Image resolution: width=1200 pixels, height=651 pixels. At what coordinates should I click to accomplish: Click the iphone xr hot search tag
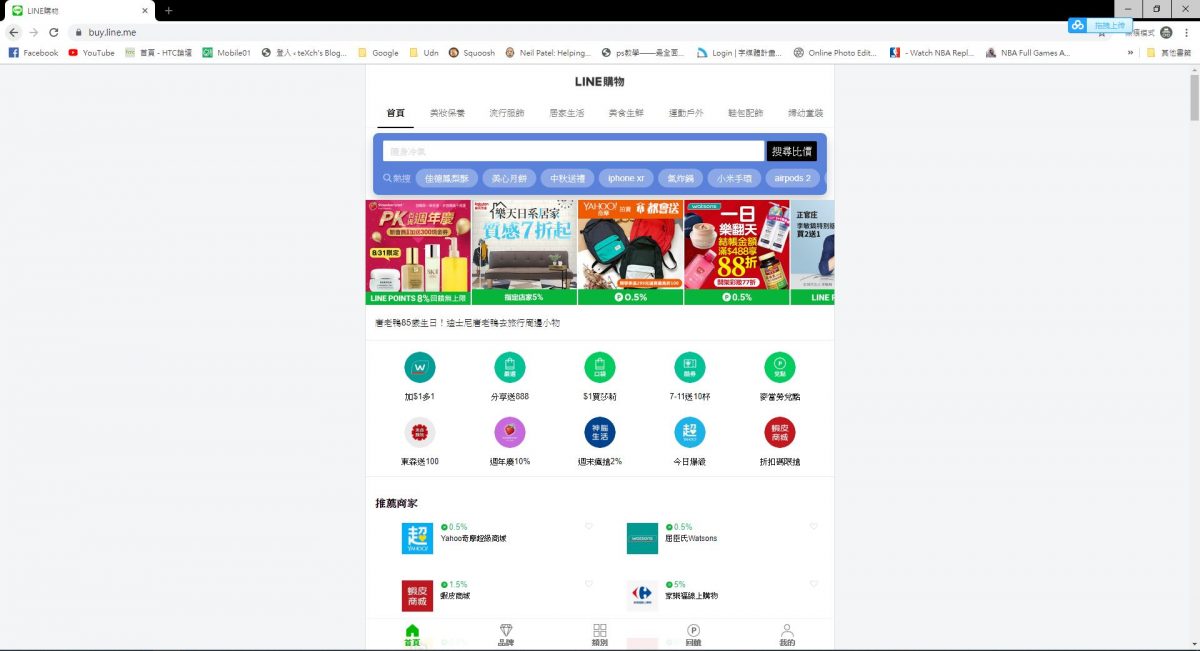point(626,178)
